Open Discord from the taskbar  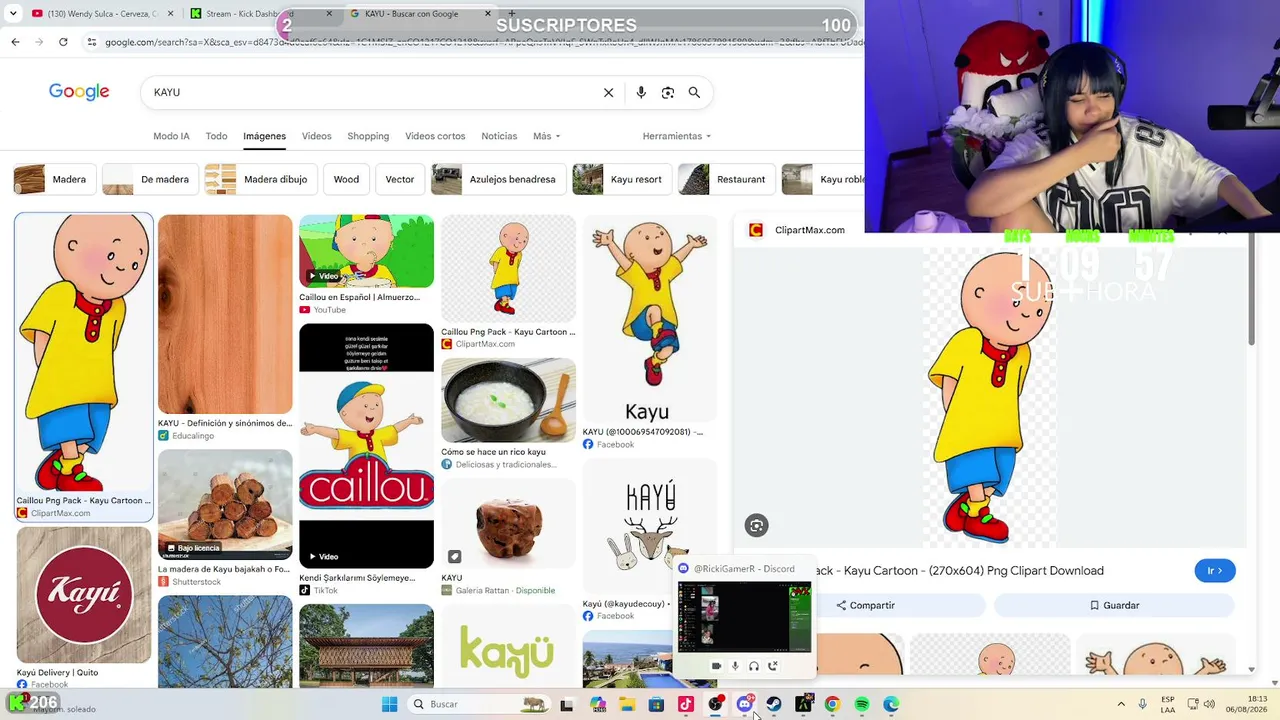point(744,704)
